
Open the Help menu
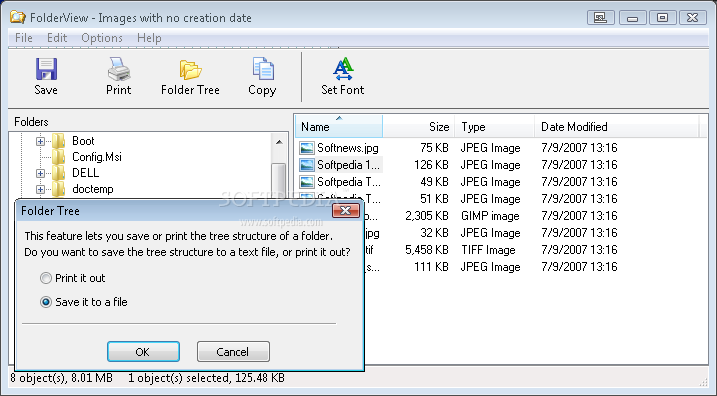pos(150,38)
